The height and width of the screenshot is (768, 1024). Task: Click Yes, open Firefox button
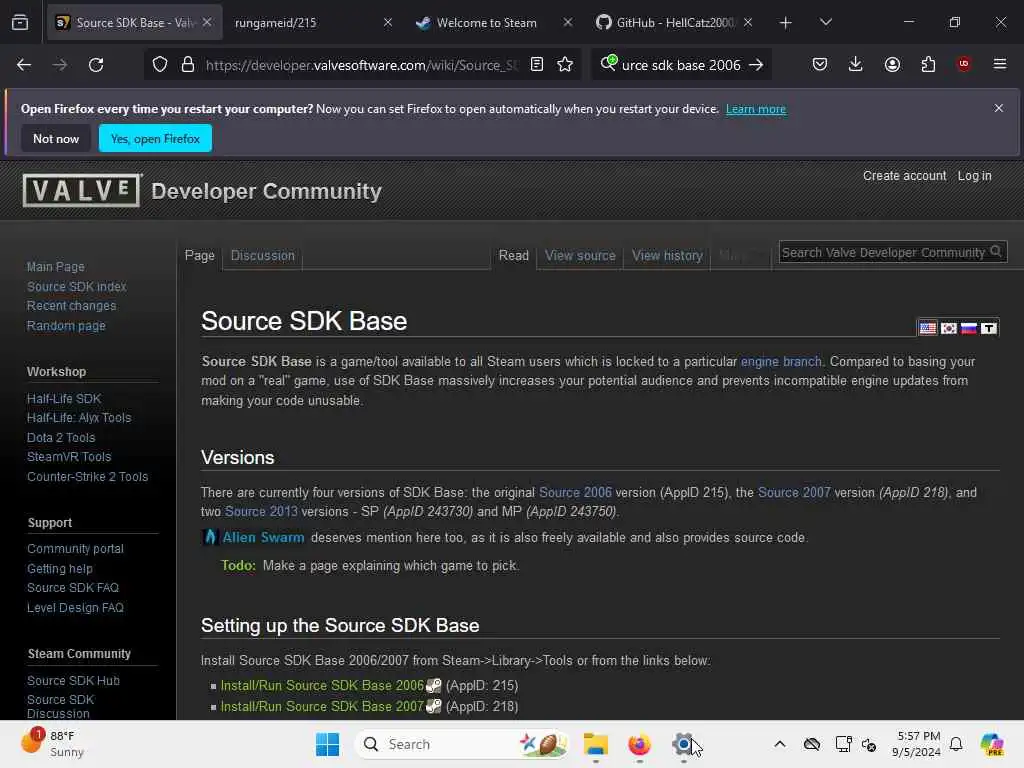(155, 138)
